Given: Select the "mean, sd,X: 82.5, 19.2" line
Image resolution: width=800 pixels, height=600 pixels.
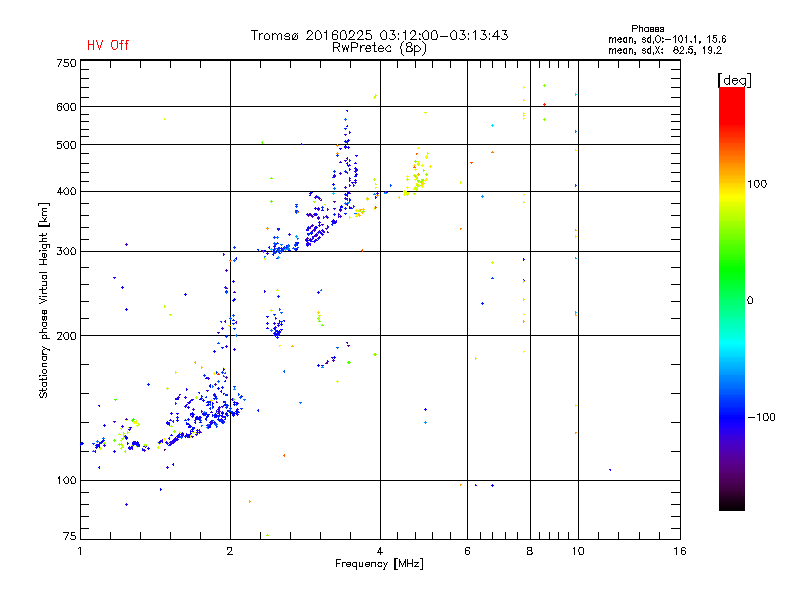Looking at the screenshot, I should click(x=665, y=50).
